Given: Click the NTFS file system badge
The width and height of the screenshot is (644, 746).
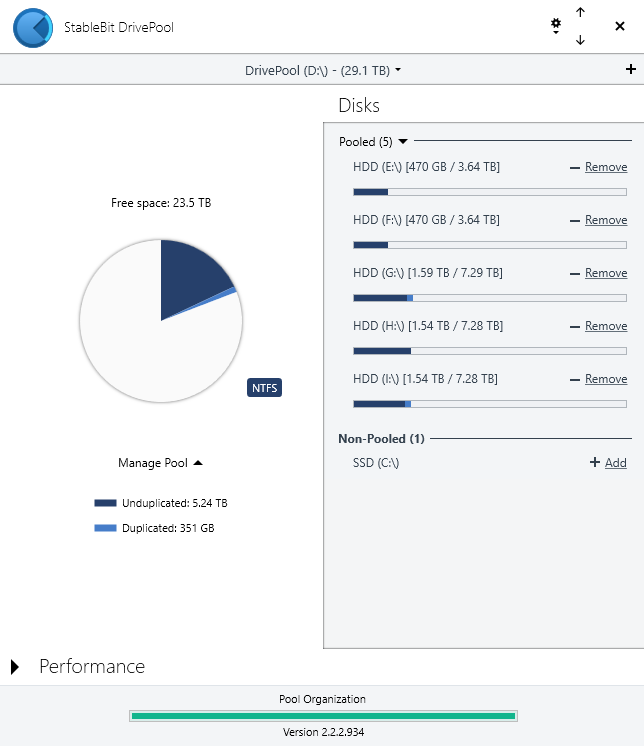Looking at the screenshot, I should [264, 388].
